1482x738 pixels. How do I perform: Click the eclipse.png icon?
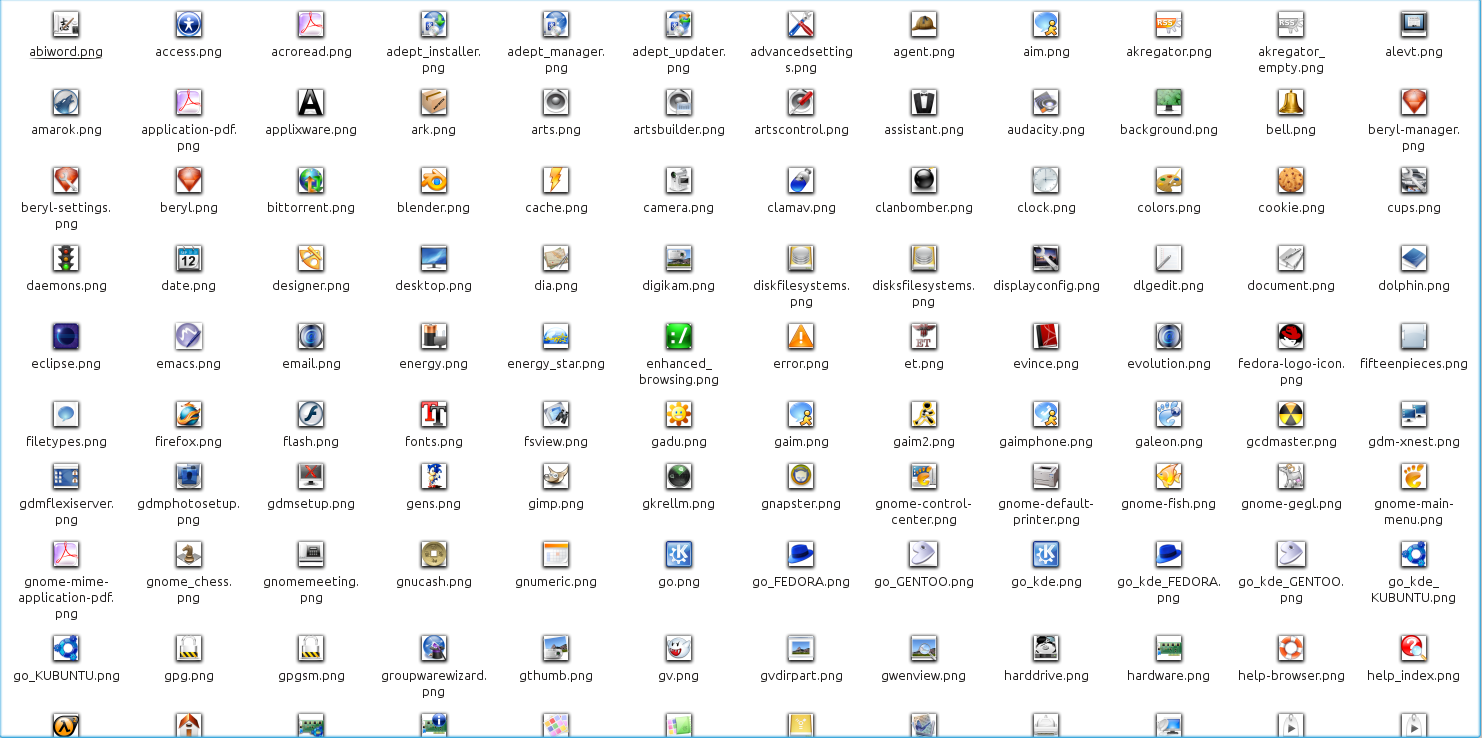(66, 336)
